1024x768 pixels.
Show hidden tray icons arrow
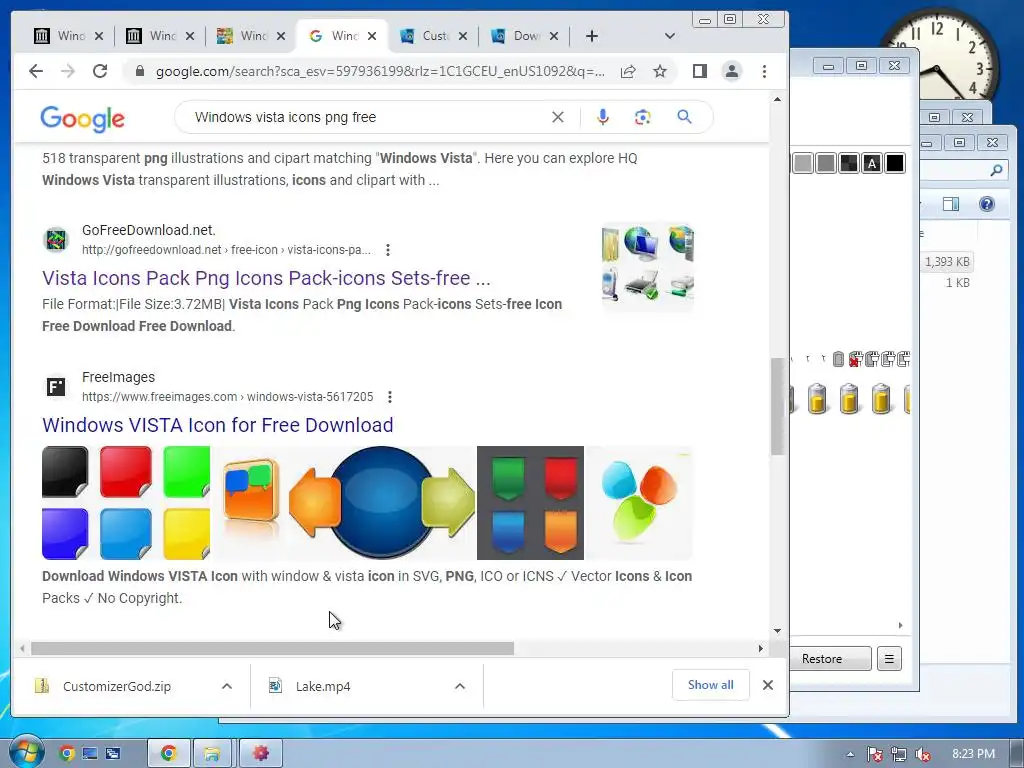(850, 754)
